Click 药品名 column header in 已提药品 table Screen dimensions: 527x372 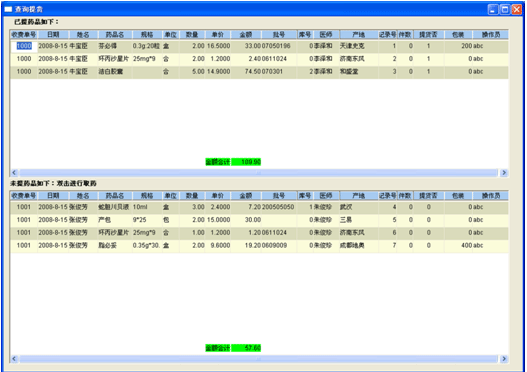point(115,34)
